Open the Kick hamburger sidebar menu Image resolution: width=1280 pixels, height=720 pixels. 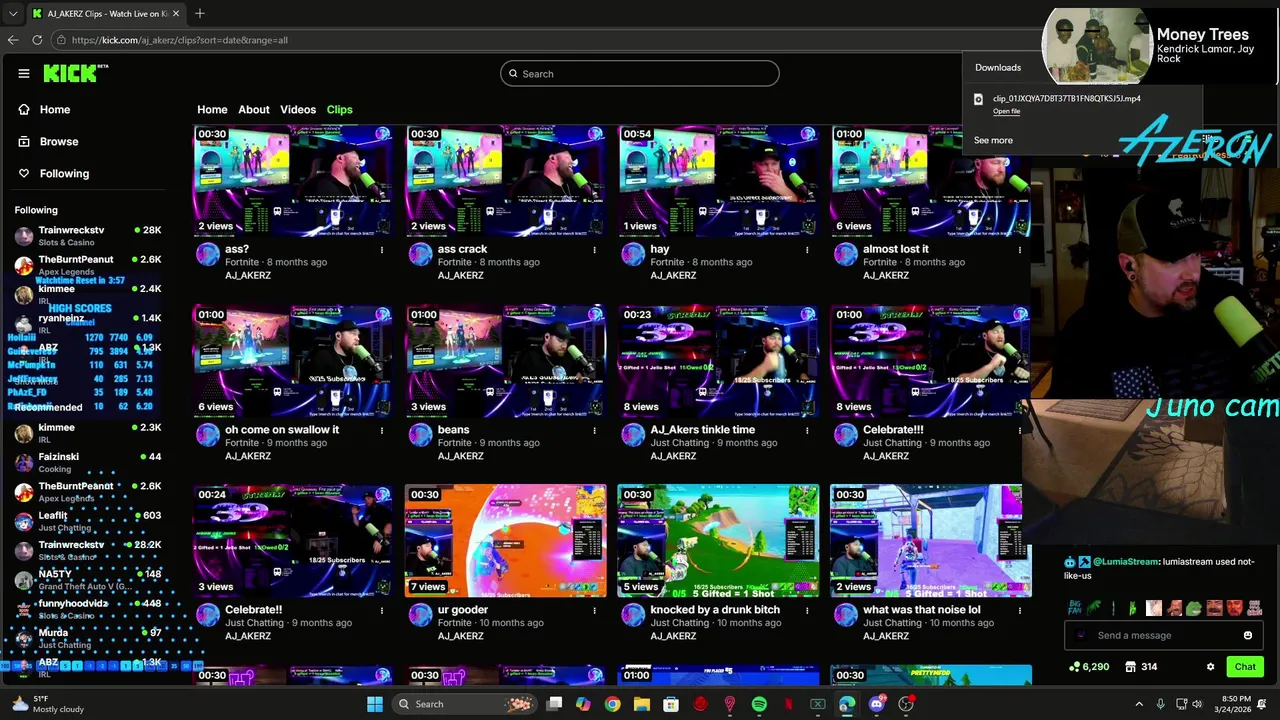pos(24,73)
